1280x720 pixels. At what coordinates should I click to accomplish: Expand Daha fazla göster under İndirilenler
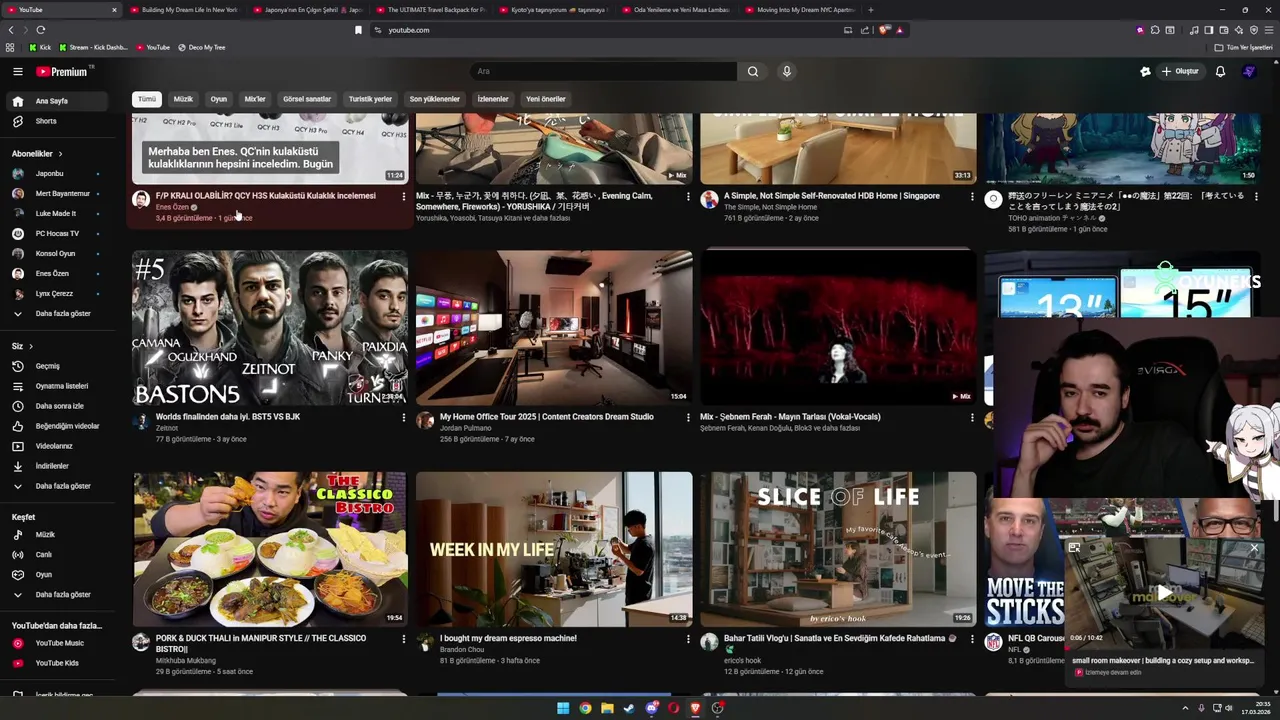click(55, 486)
